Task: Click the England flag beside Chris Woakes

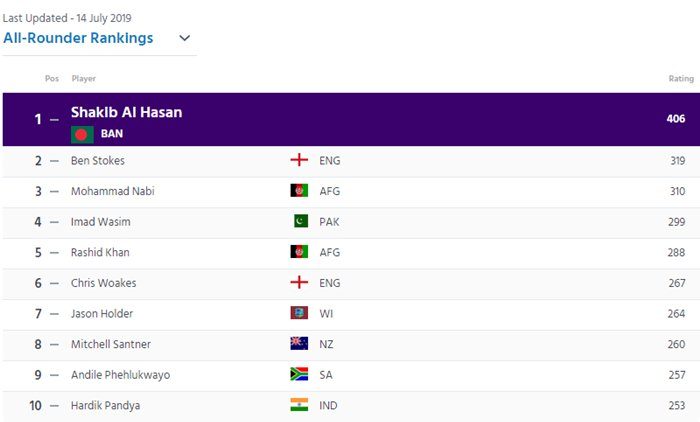Action: coord(299,282)
